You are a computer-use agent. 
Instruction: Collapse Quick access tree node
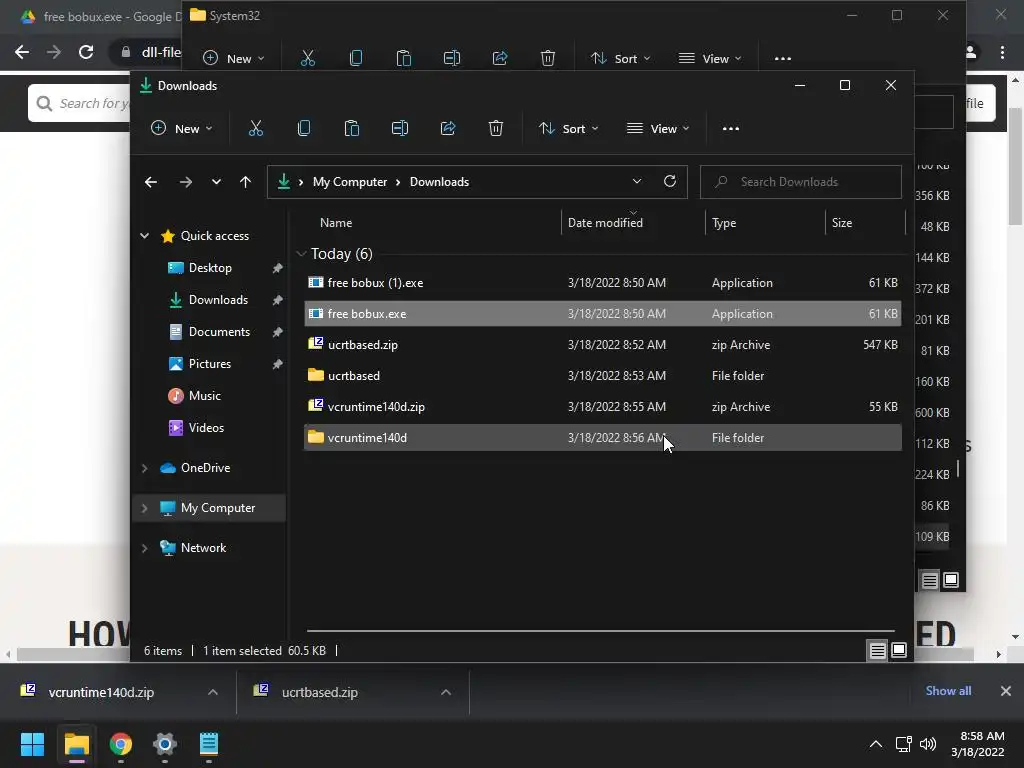pos(144,236)
